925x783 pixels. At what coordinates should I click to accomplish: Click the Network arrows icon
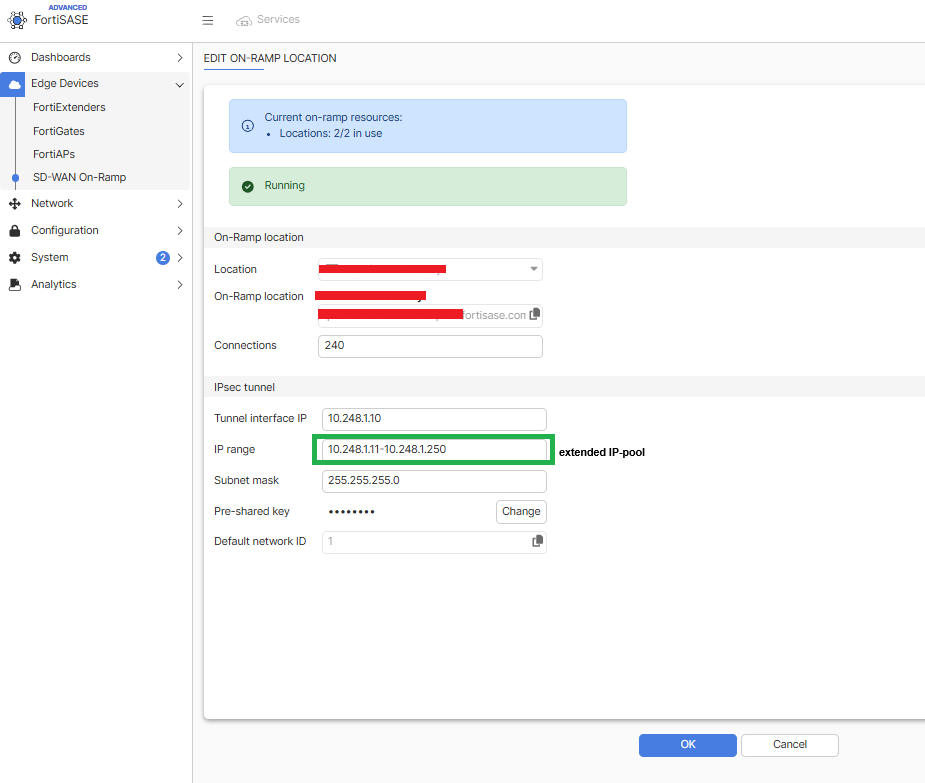pyautogui.click(x=15, y=204)
